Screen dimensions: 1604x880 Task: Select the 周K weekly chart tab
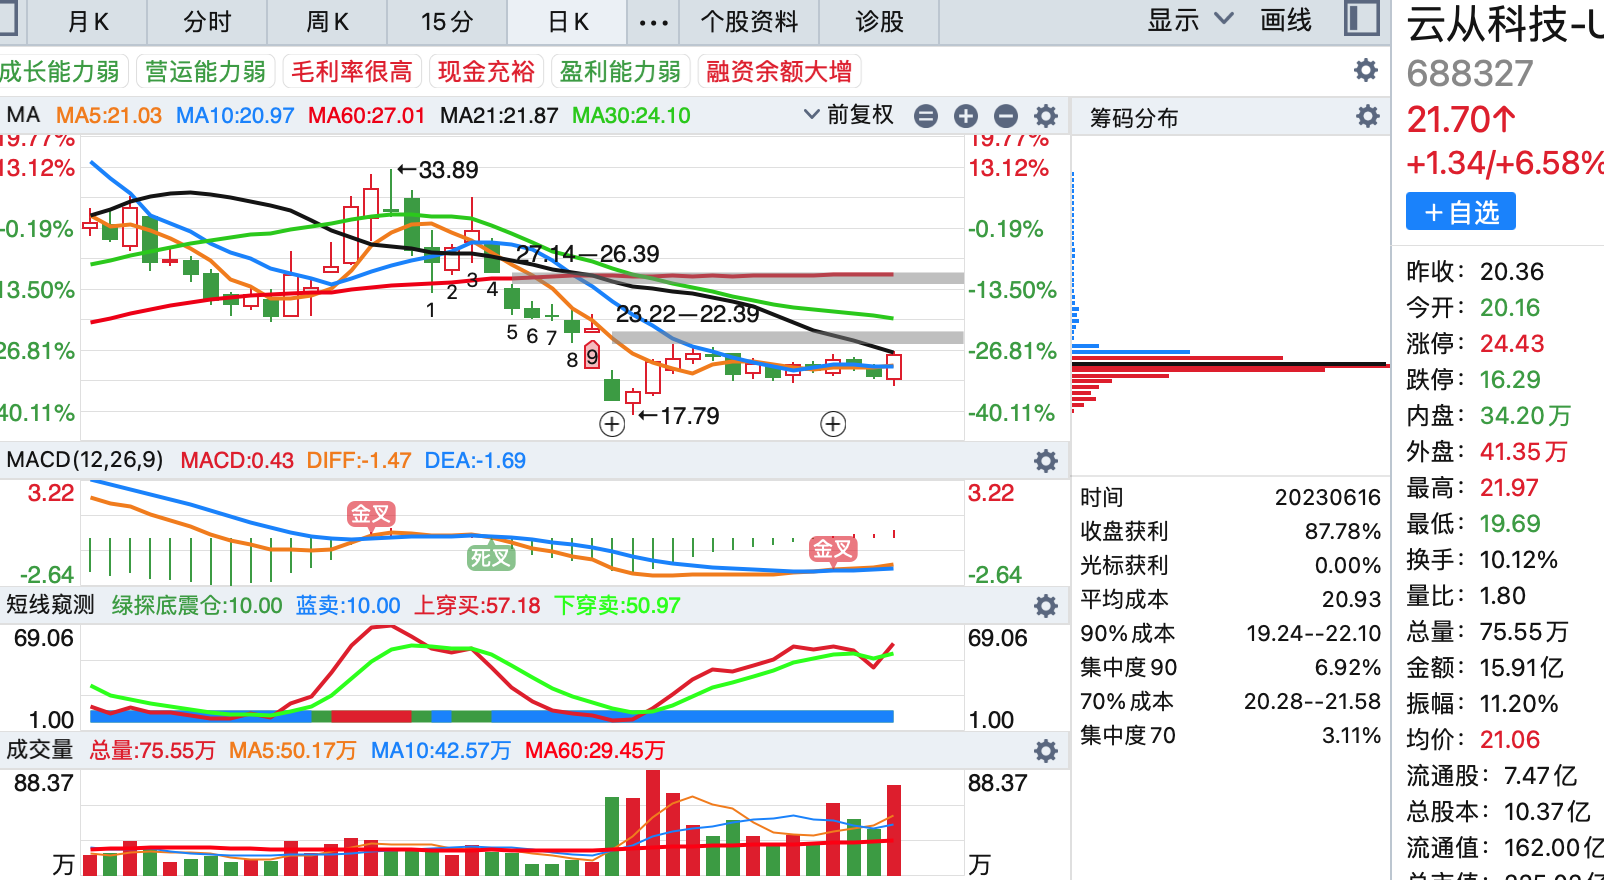coord(327,21)
